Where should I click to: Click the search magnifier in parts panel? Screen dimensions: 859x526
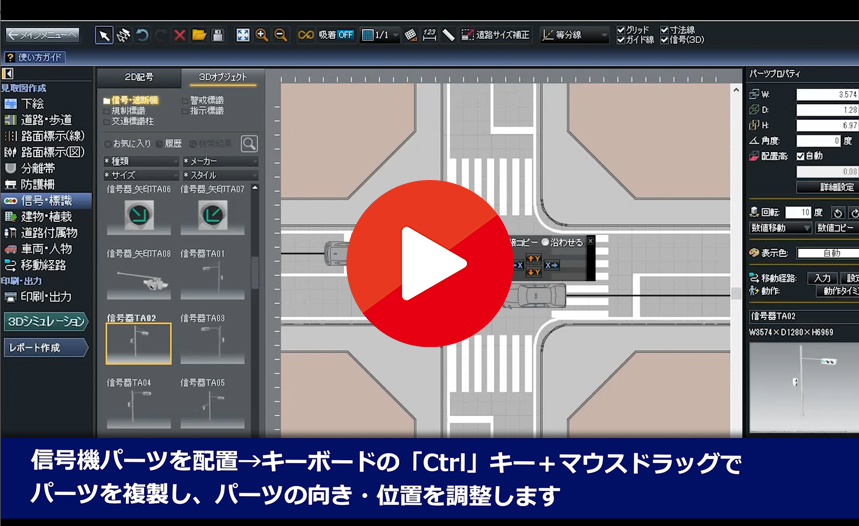pyautogui.click(x=249, y=143)
